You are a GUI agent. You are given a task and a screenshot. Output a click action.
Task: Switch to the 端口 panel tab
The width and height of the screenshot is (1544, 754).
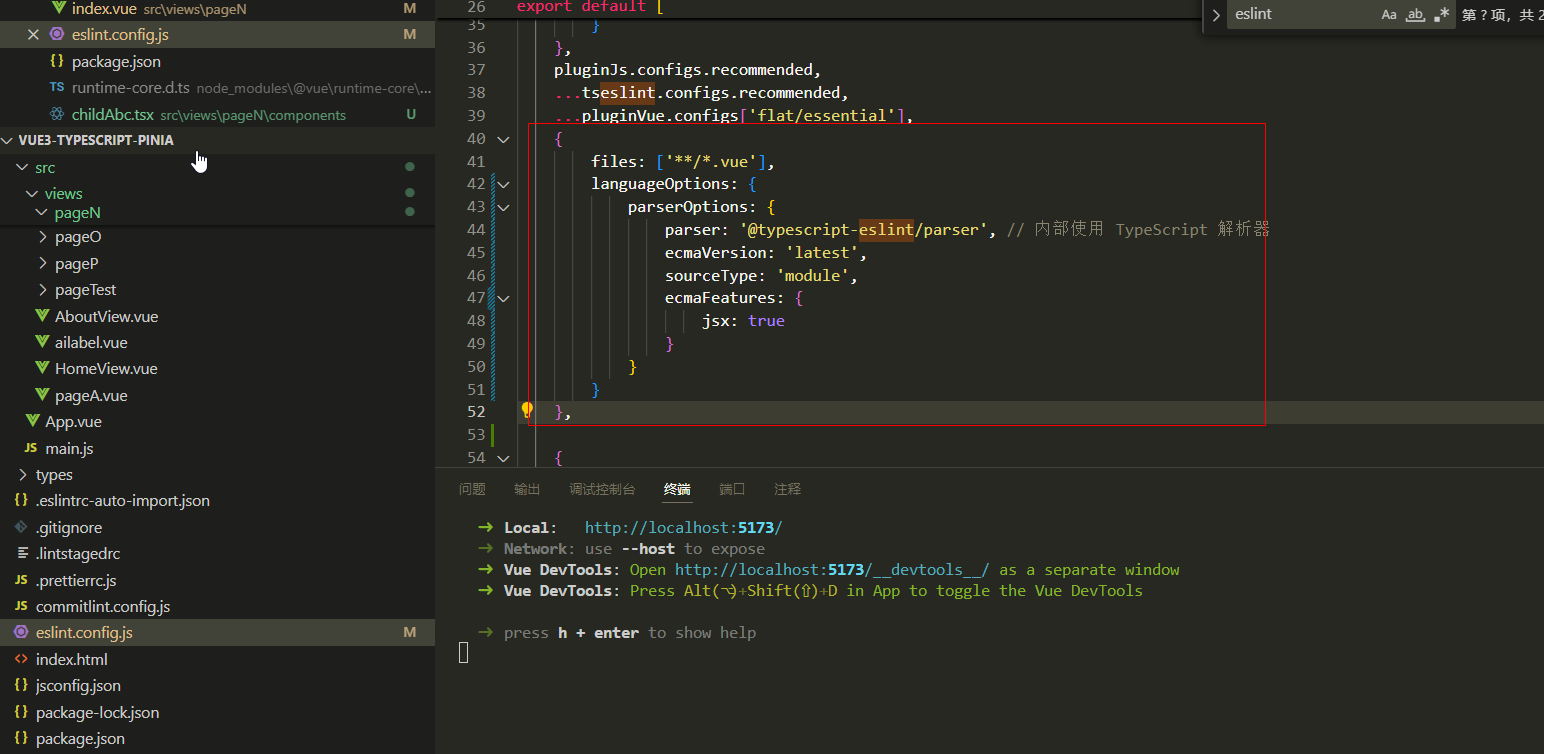pyautogui.click(x=732, y=489)
